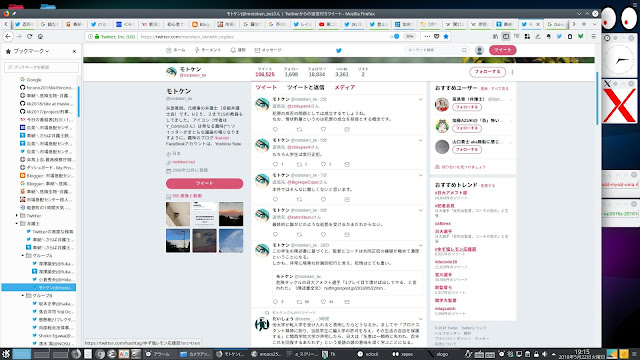Open a new tab with plus button

(584, 24)
